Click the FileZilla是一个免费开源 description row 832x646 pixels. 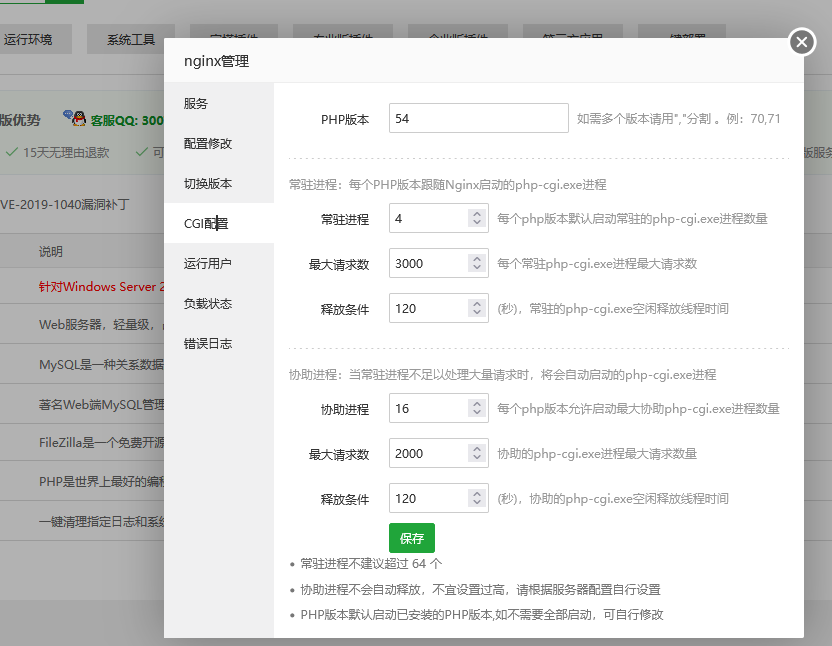tap(101, 443)
